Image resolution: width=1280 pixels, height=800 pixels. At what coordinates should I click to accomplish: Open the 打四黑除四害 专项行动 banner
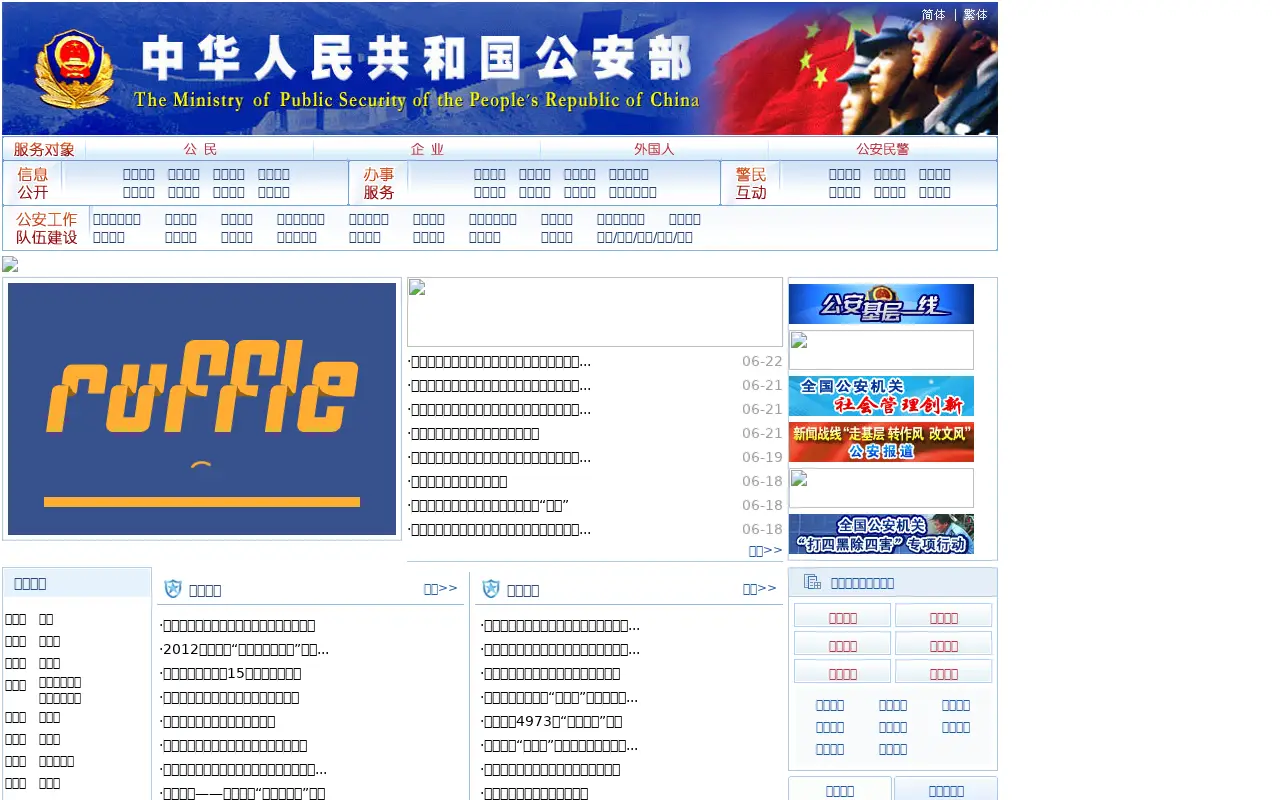(x=881, y=534)
